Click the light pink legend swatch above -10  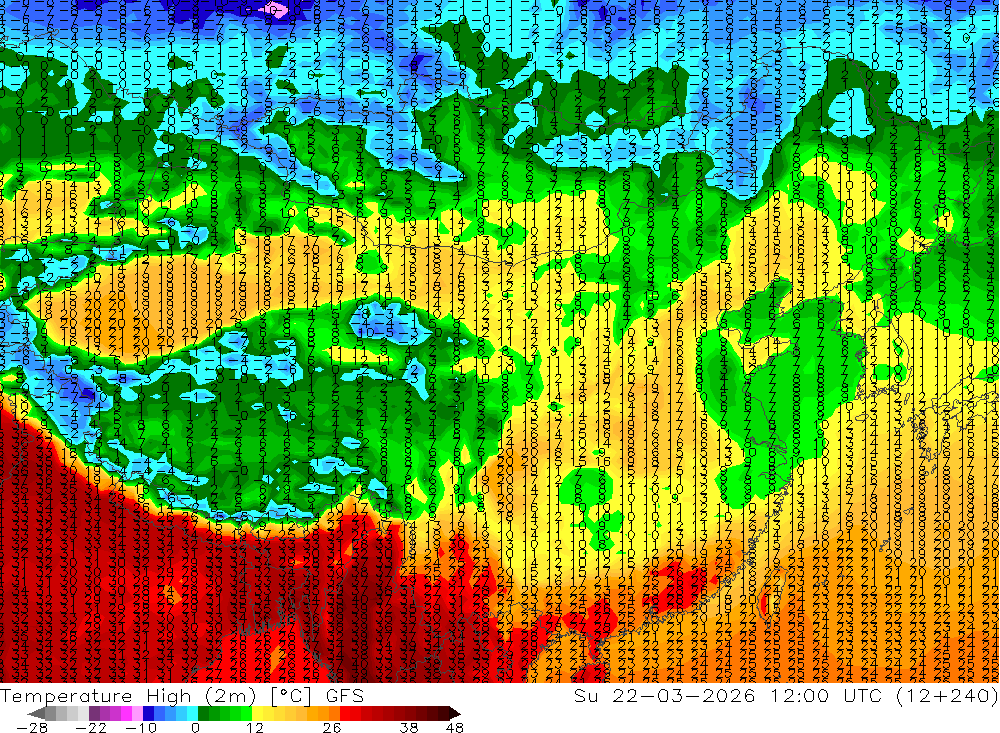click(137, 714)
